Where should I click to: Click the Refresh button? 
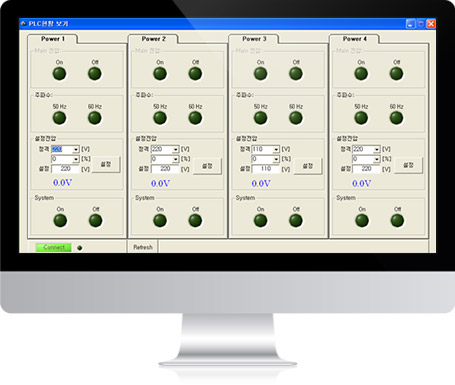click(143, 247)
